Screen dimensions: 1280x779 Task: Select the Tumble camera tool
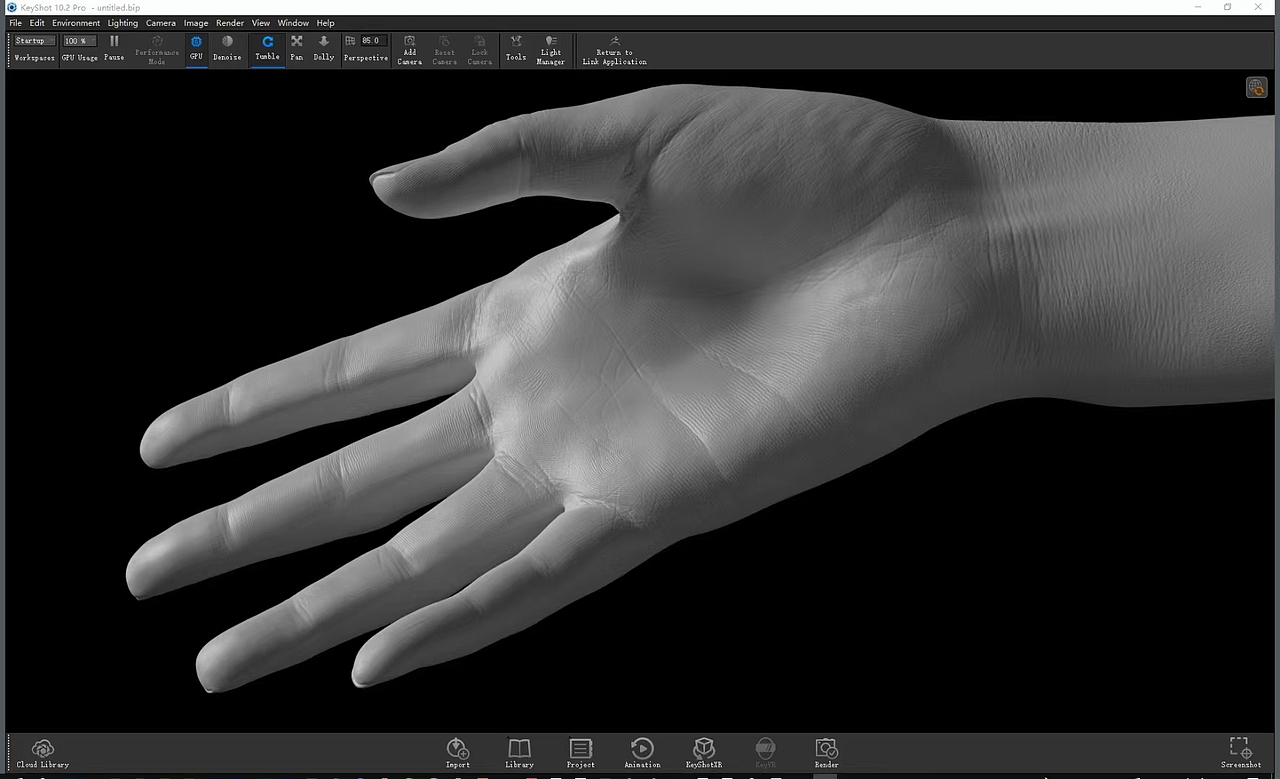[x=267, y=47]
